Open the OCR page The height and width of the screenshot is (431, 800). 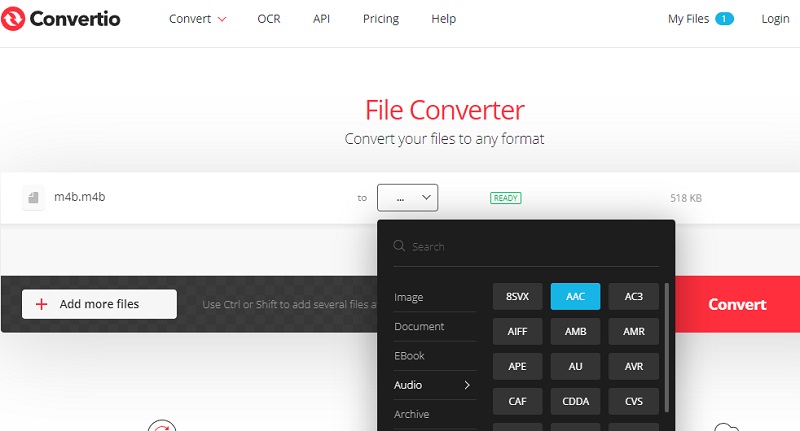[269, 19]
